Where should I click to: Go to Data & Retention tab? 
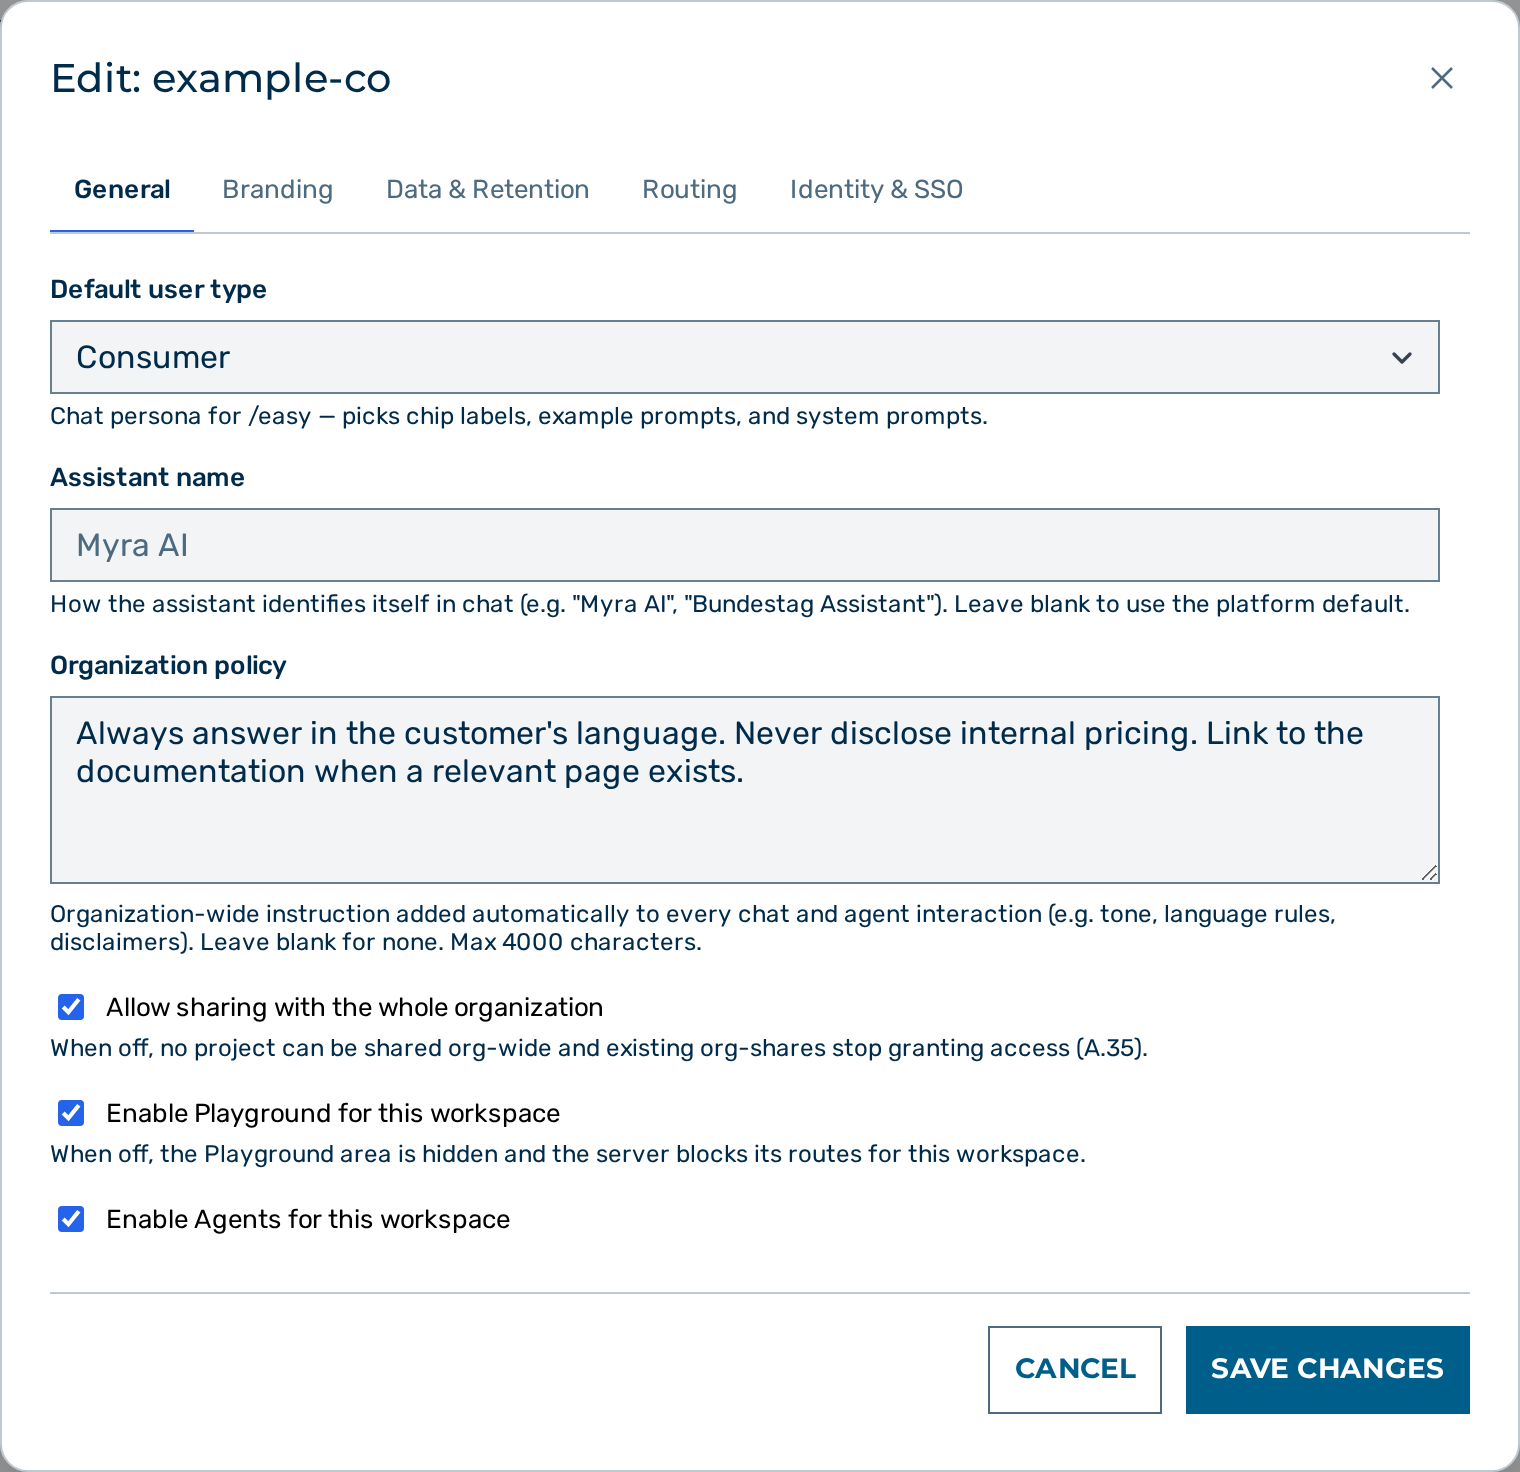(487, 190)
